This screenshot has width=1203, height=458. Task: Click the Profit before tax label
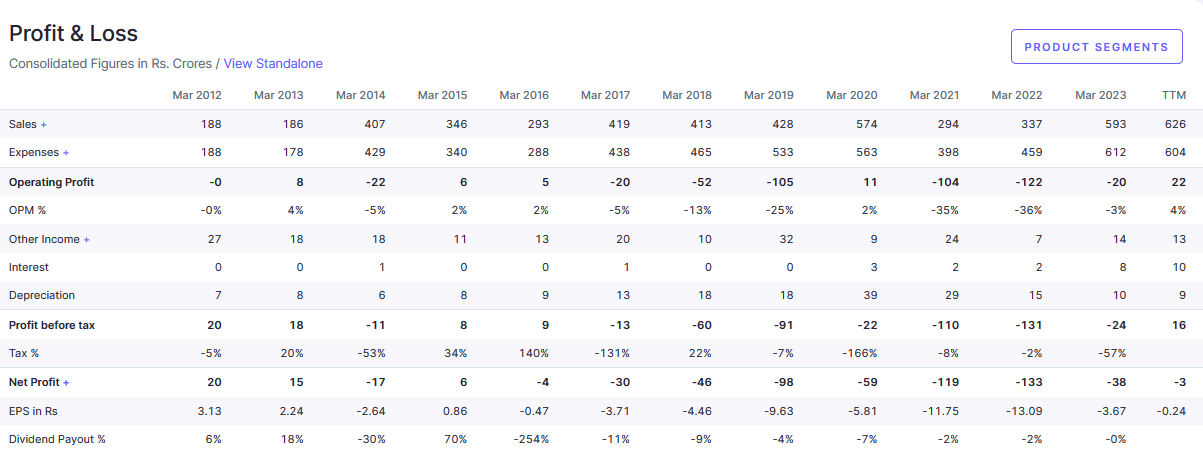[52, 325]
